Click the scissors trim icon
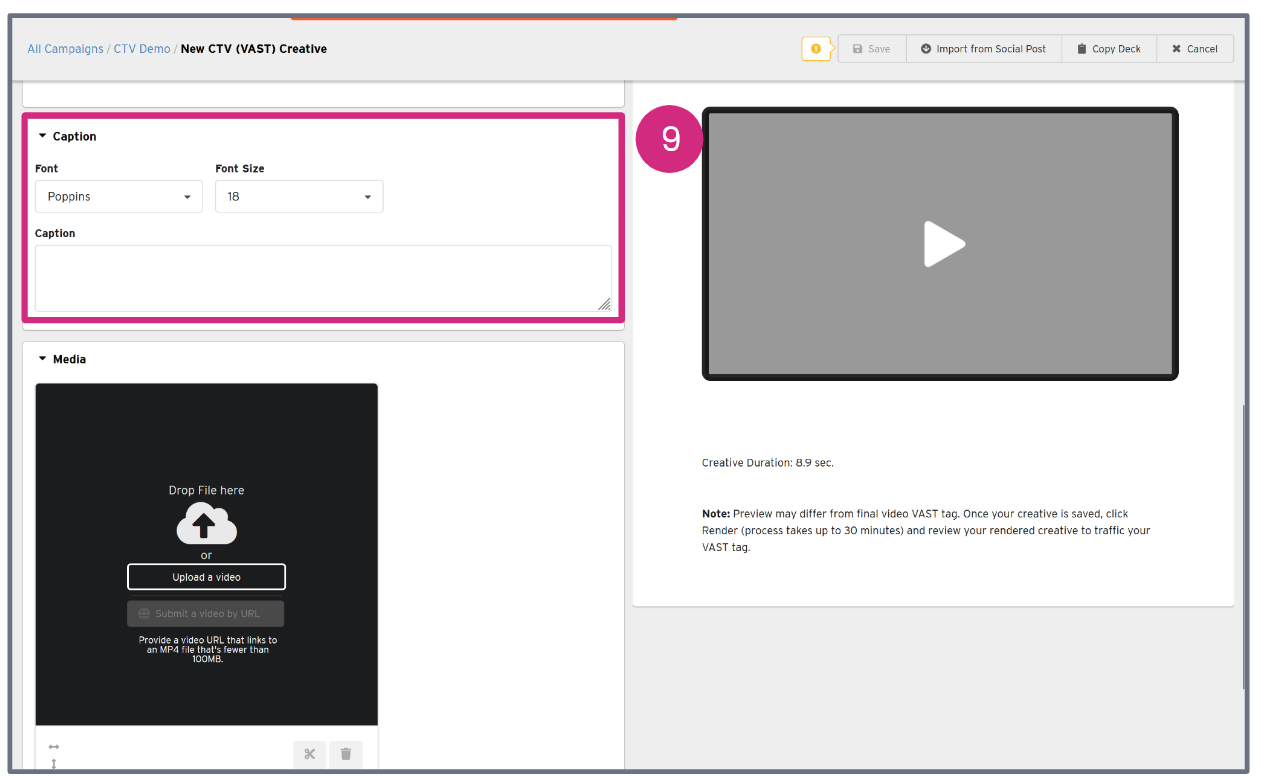 pos(309,754)
